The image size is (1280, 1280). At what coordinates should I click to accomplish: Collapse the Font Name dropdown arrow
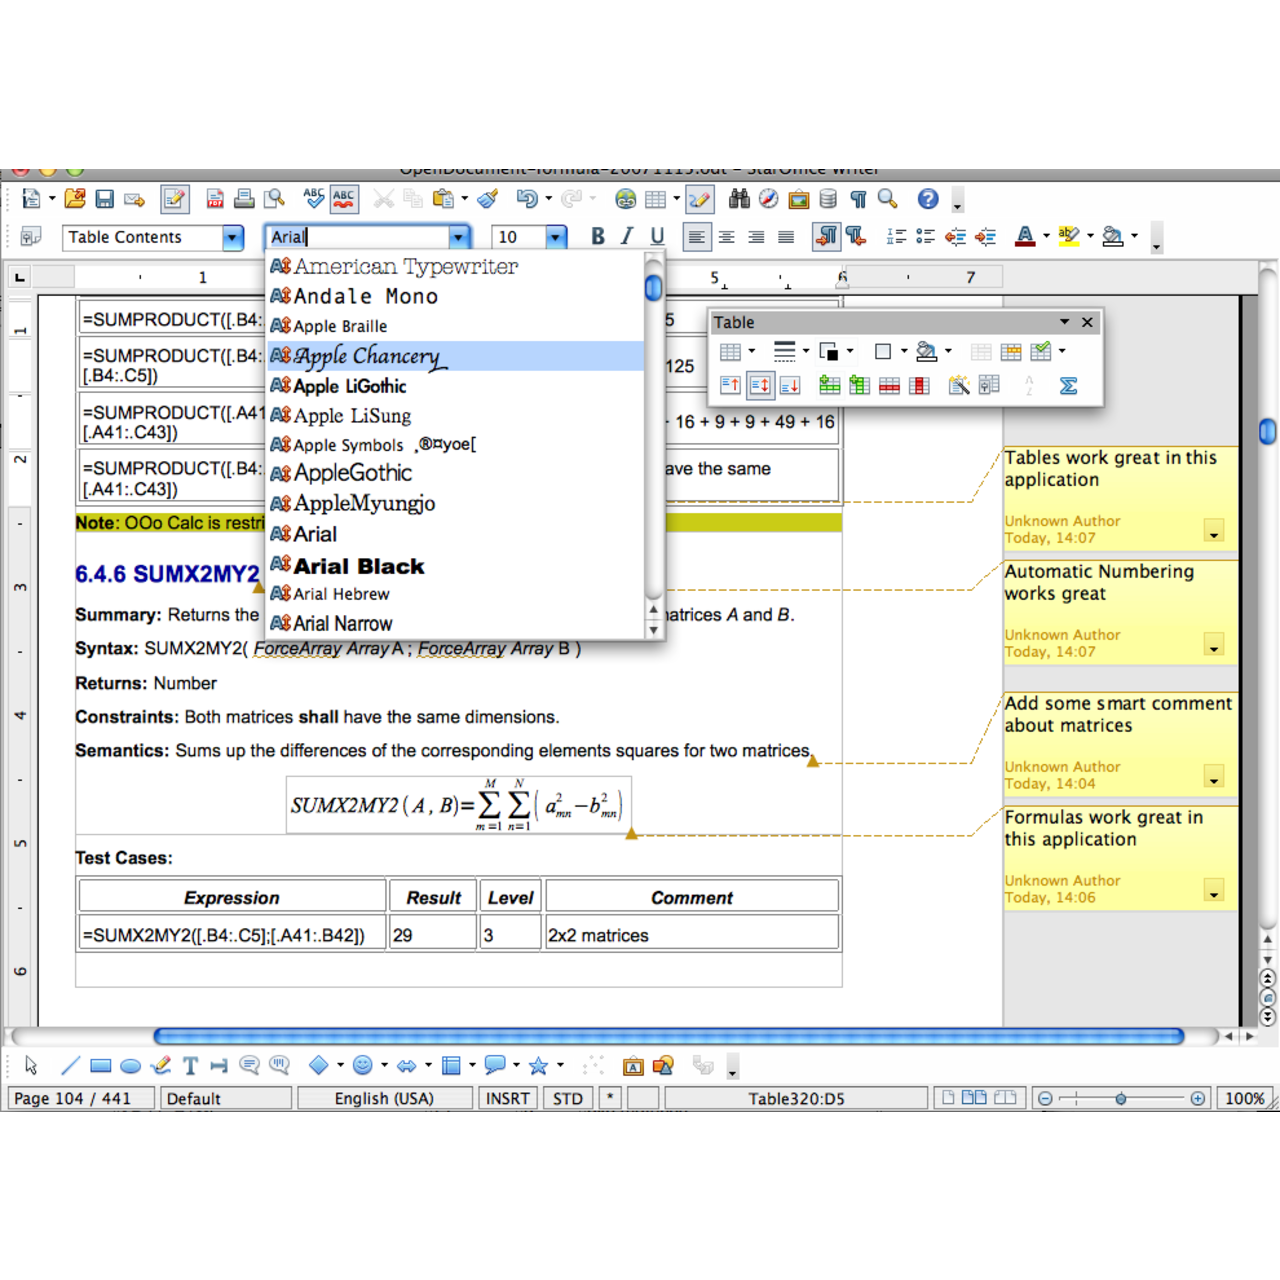[x=458, y=237]
